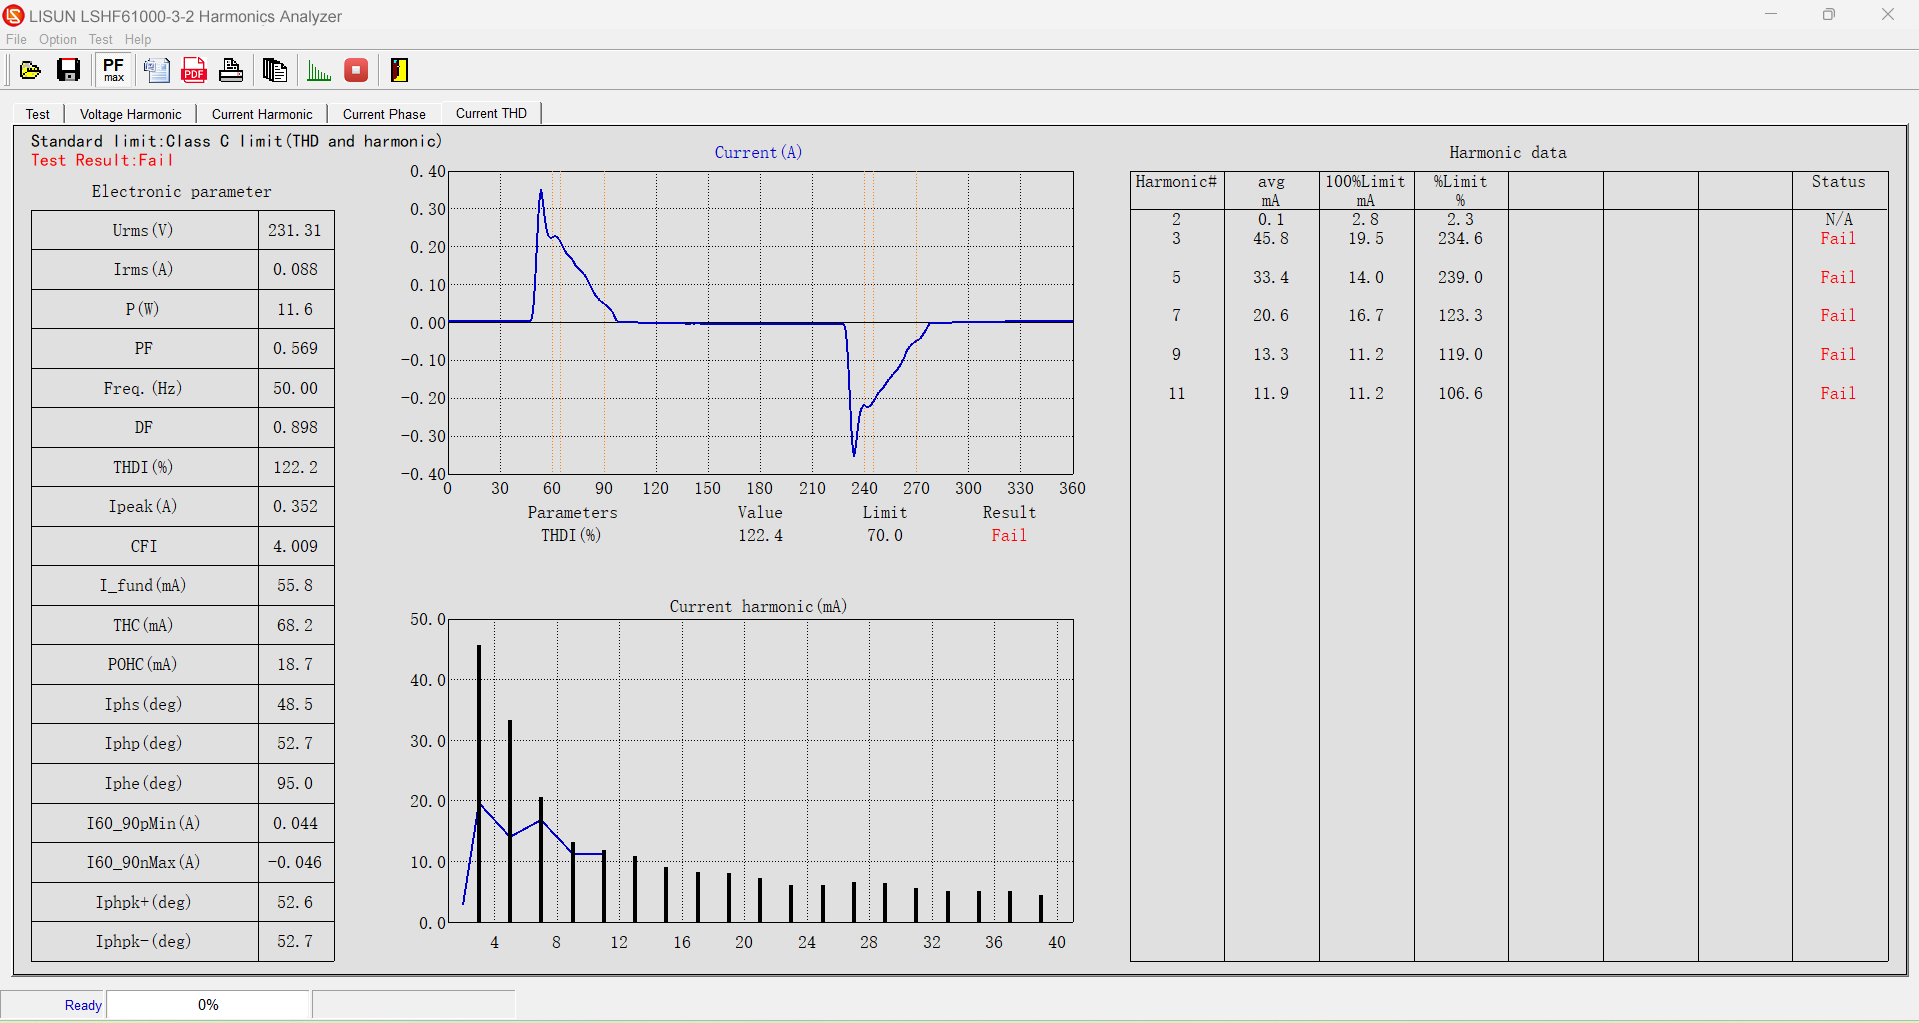Click the Ipeak(A) value 0.352
The height and width of the screenshot is (1023, 1919).
pos(295,506)
